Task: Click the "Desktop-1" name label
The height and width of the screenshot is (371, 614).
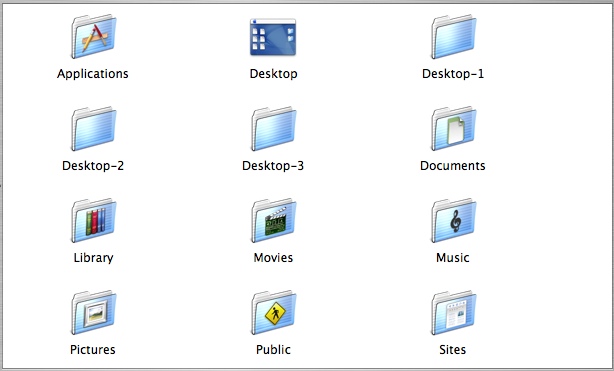Action: pos(453,74)
